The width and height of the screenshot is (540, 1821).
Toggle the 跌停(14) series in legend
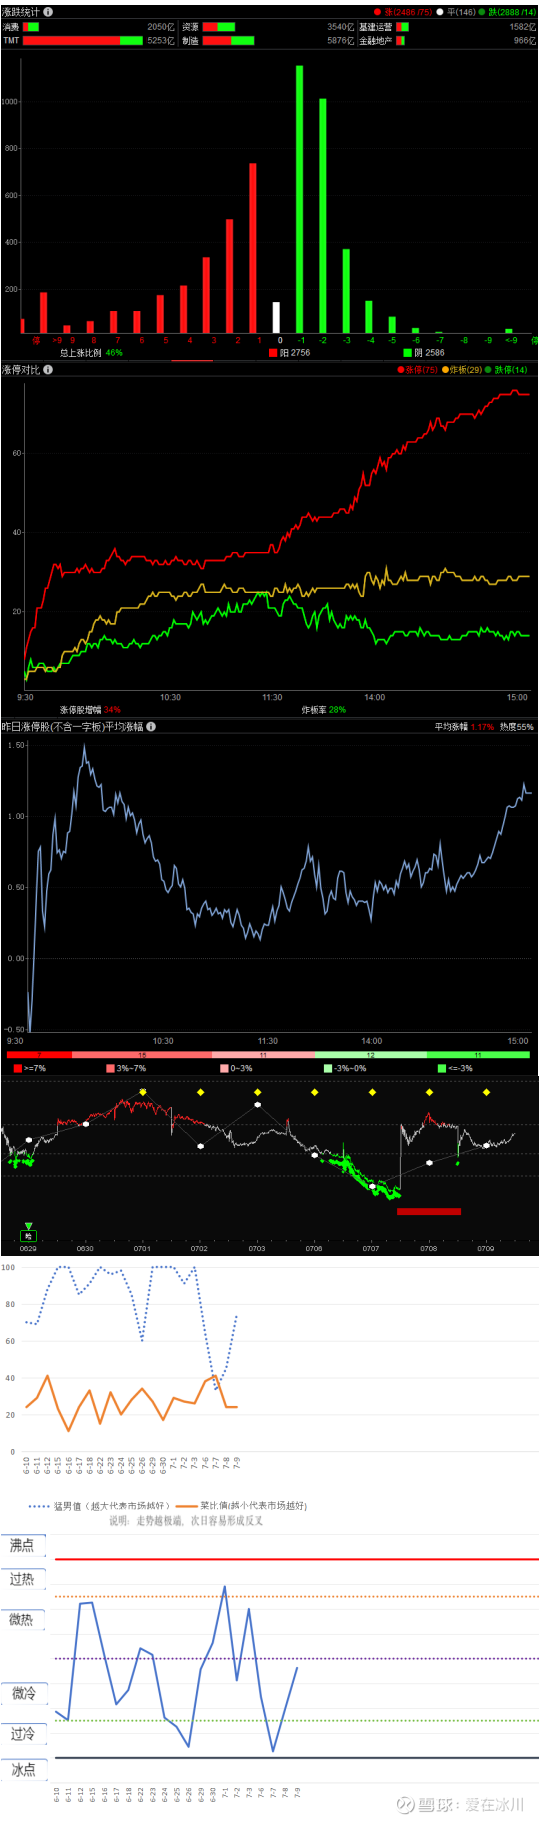(507, 370)
